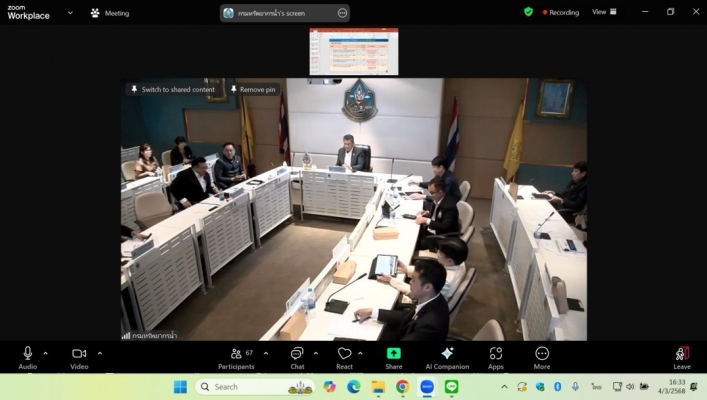Select the shared screen thumbnail

pos(353,51)
